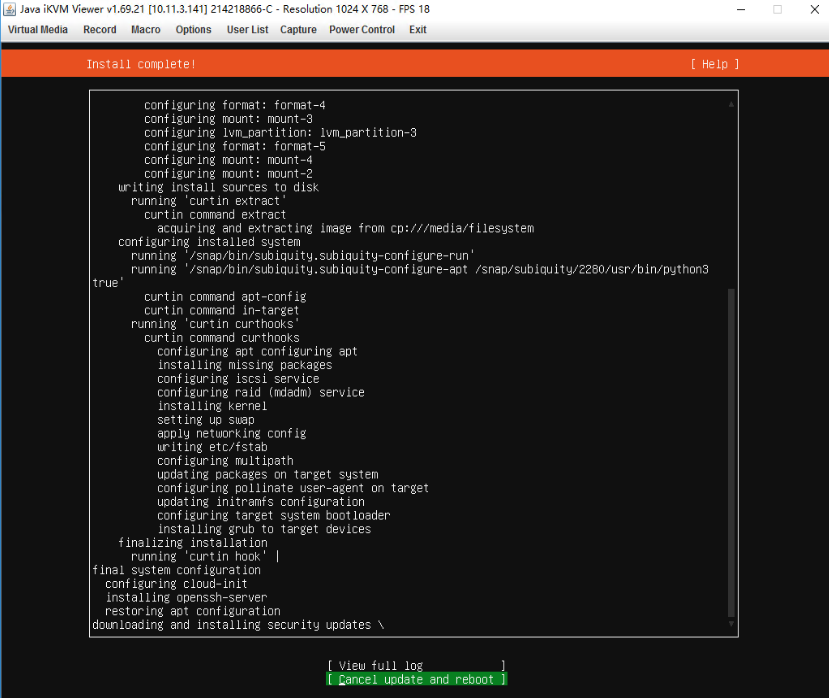Screen dimensions: 829x698
Task: Click 'installing grub to target devices' line
Action: pyautogui.click(x=264, y=529)
